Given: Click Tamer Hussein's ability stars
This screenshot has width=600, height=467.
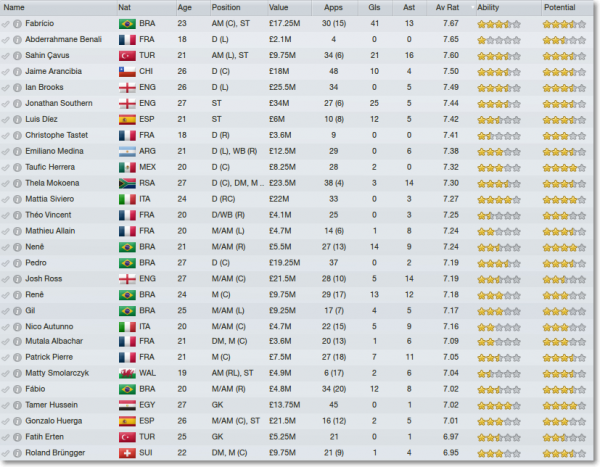Looking at the screenshot, I should coord(499,405).
